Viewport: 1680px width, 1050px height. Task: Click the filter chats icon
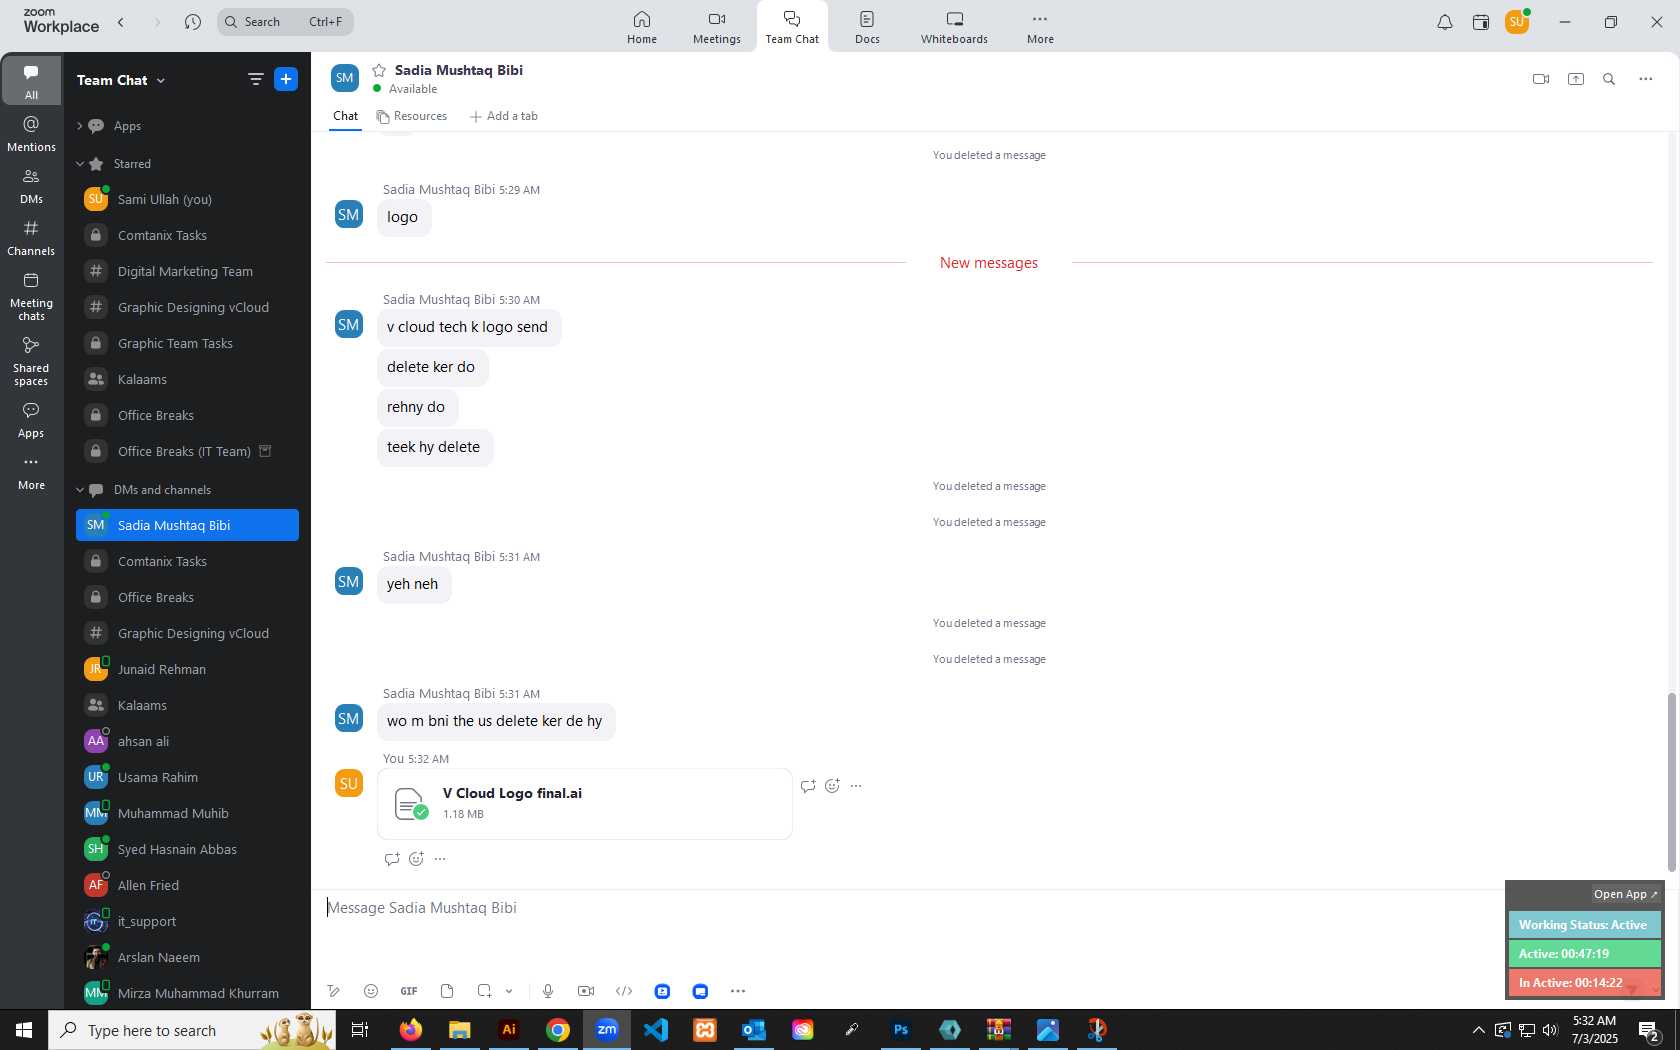(255, 79)
